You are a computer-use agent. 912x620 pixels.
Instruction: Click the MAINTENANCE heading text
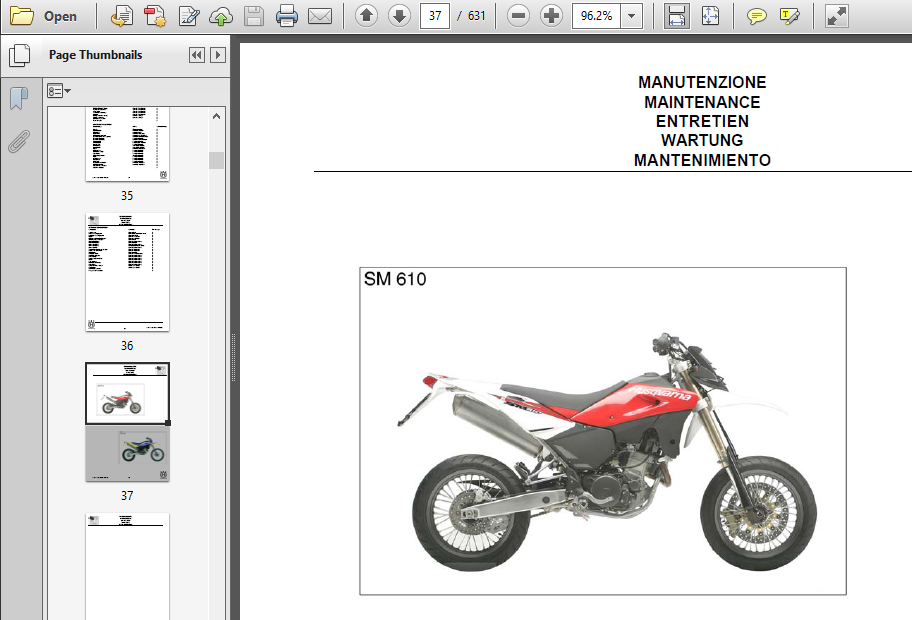pyautogui.click(x=702, y=102)
